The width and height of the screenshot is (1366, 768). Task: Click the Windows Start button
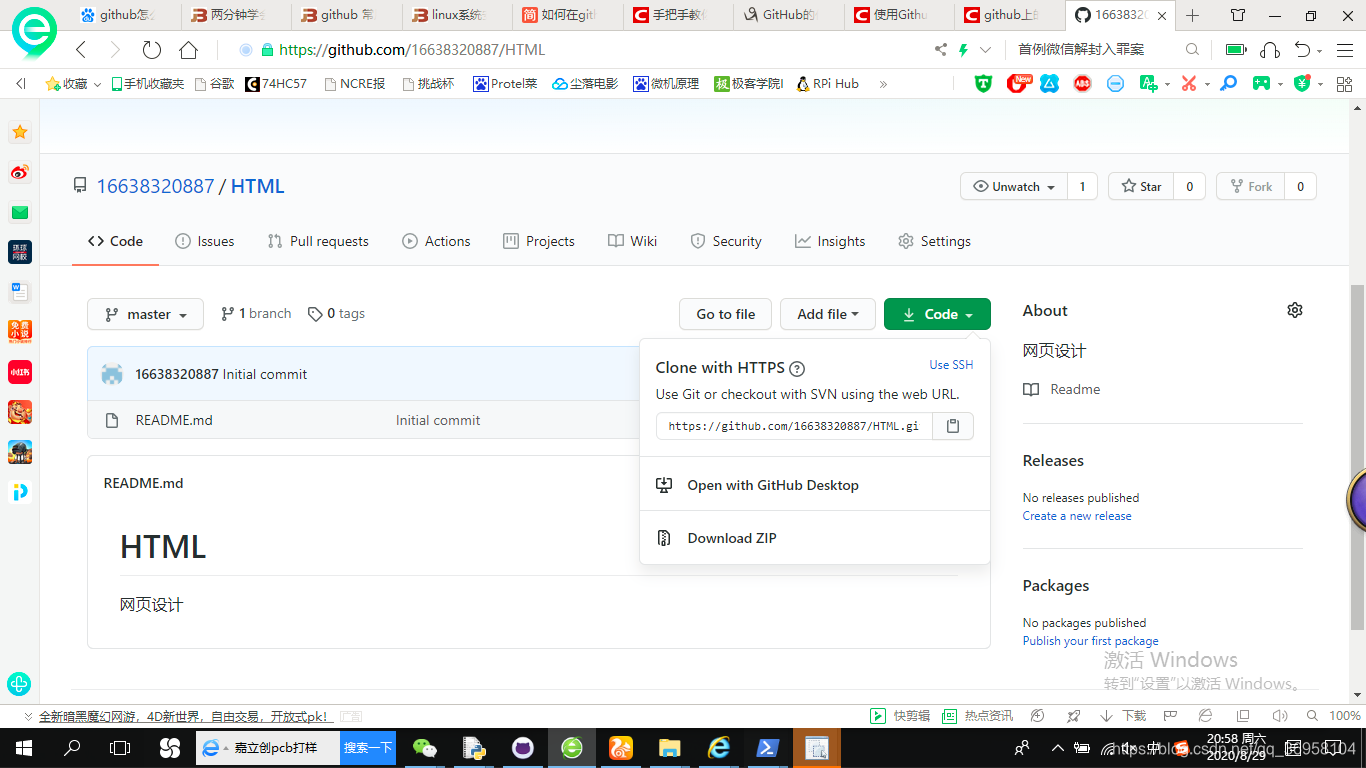[x=23, y=748]
